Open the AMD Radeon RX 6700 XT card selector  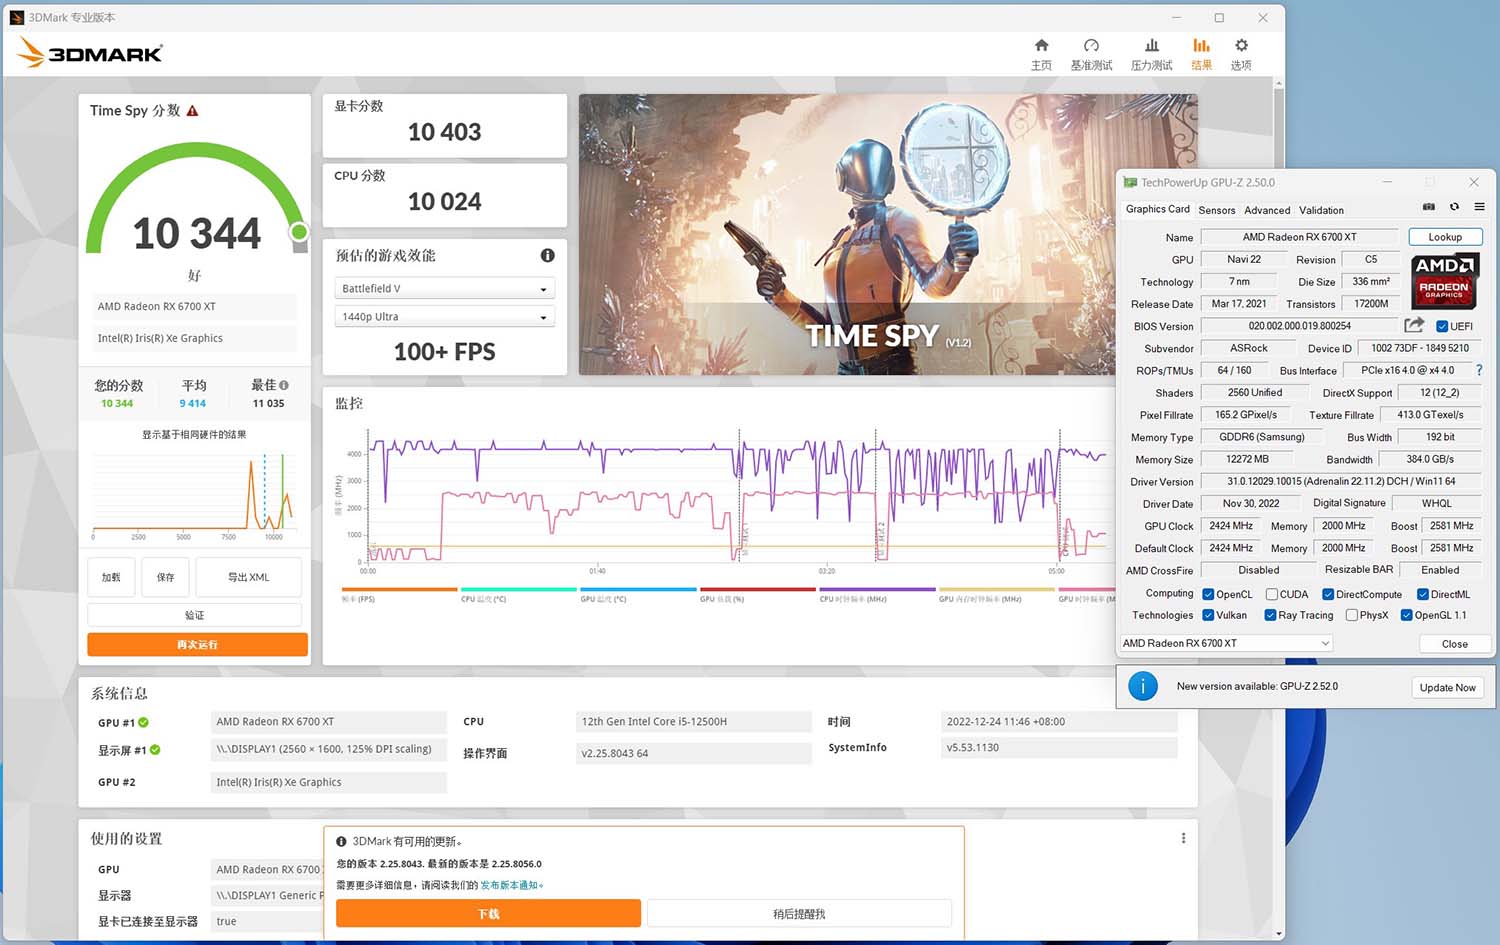tap(1226, 643)
